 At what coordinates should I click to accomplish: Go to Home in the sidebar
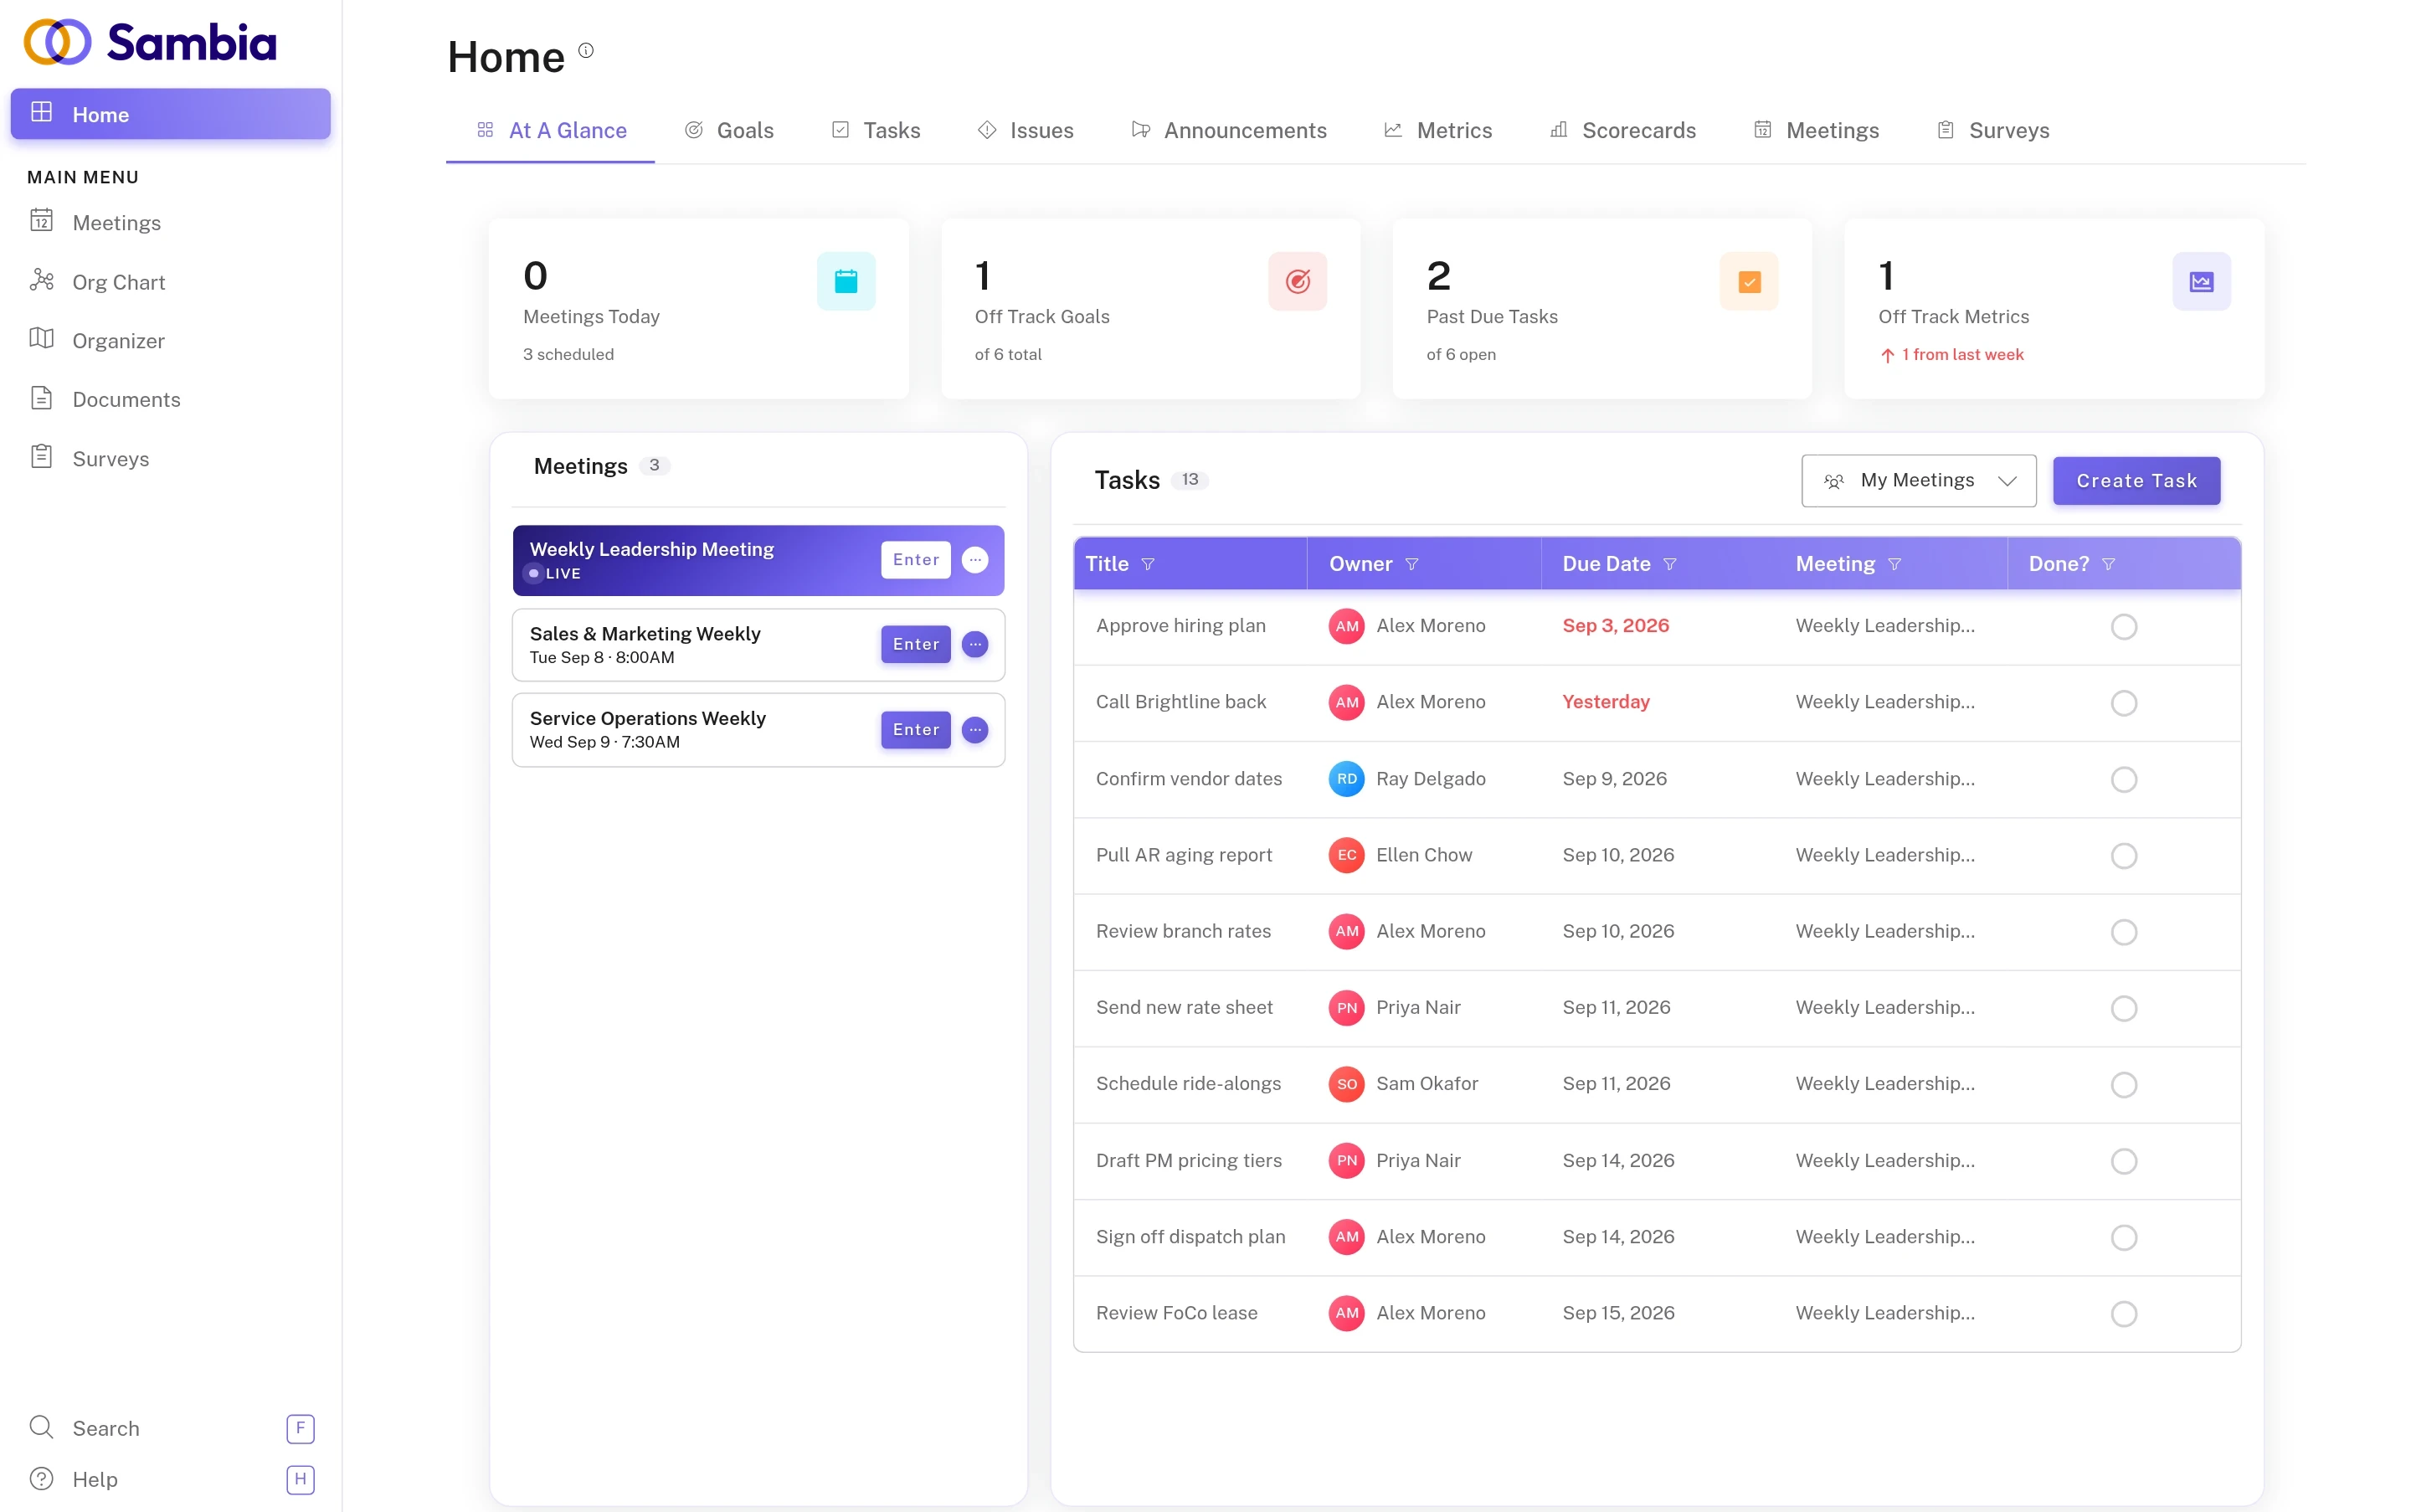pos(170,114)
